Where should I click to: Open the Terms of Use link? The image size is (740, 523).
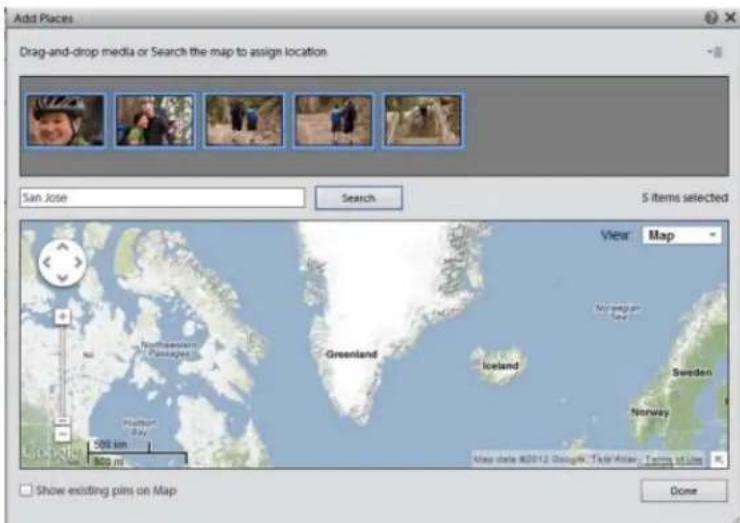tap(673, 459)
